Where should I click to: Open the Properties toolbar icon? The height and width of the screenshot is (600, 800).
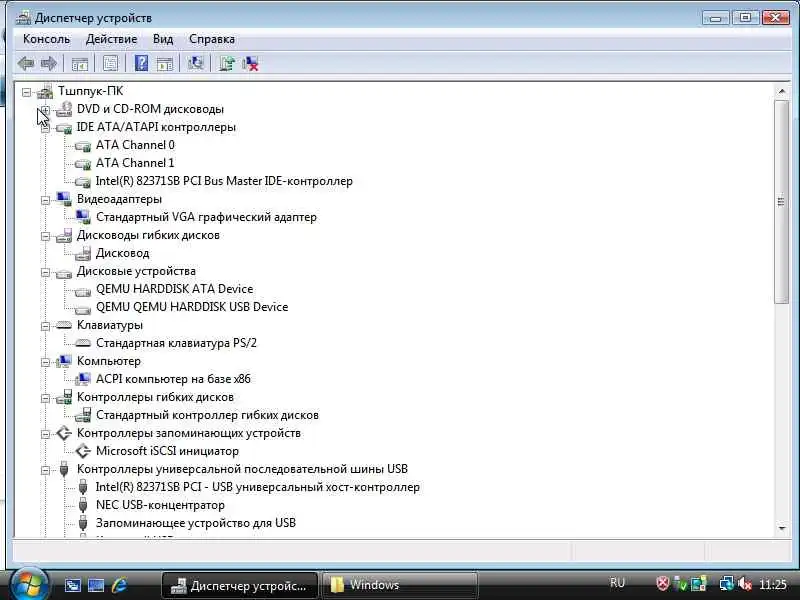[x=110, y=64]
